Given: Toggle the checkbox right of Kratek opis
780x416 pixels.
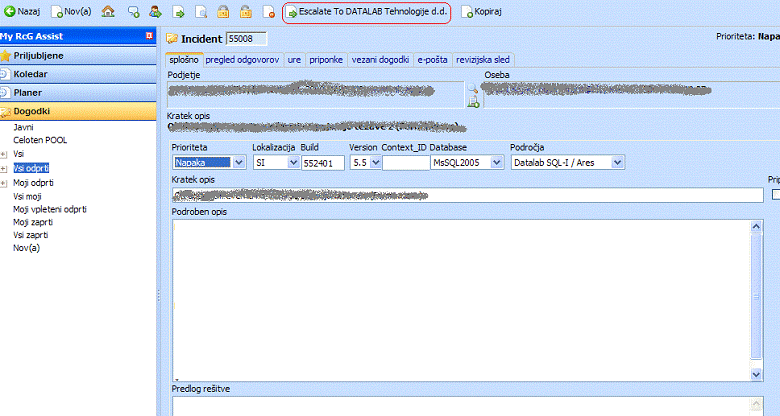Looking at the screenshot, I should click(x=776, y=195).
